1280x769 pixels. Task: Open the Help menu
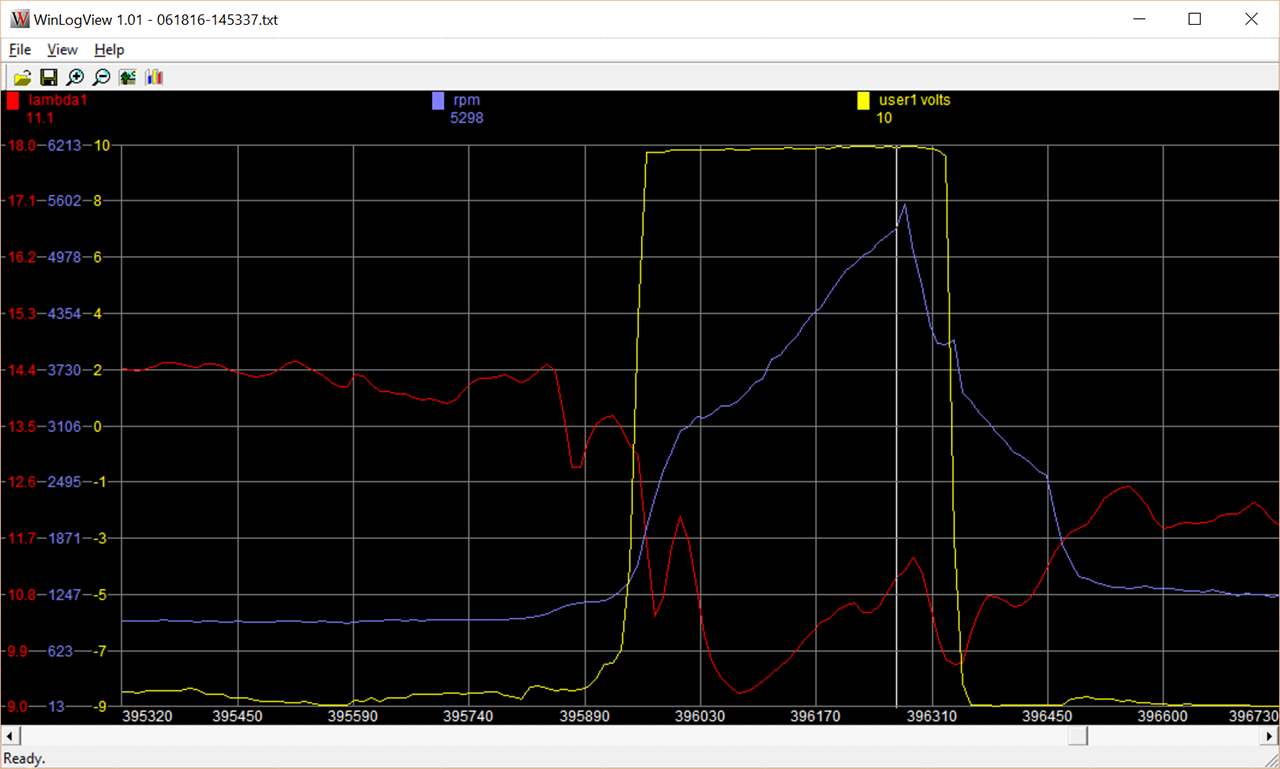pyautogui.click(x=109, y=50)
